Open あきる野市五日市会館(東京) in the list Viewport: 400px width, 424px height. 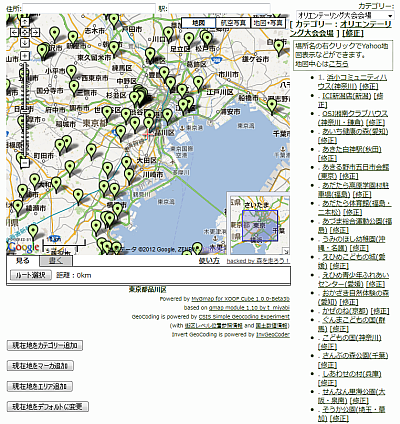click(354, 171)
